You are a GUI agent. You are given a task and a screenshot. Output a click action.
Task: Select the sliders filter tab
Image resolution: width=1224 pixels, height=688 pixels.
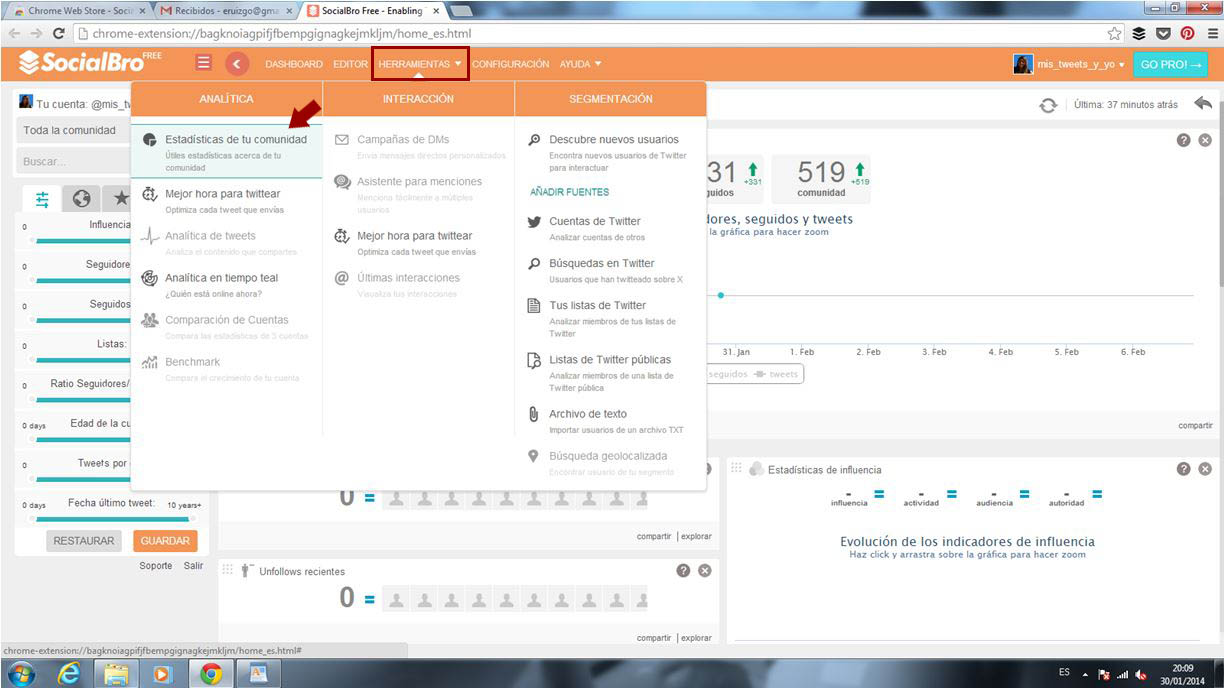(43, 199)
